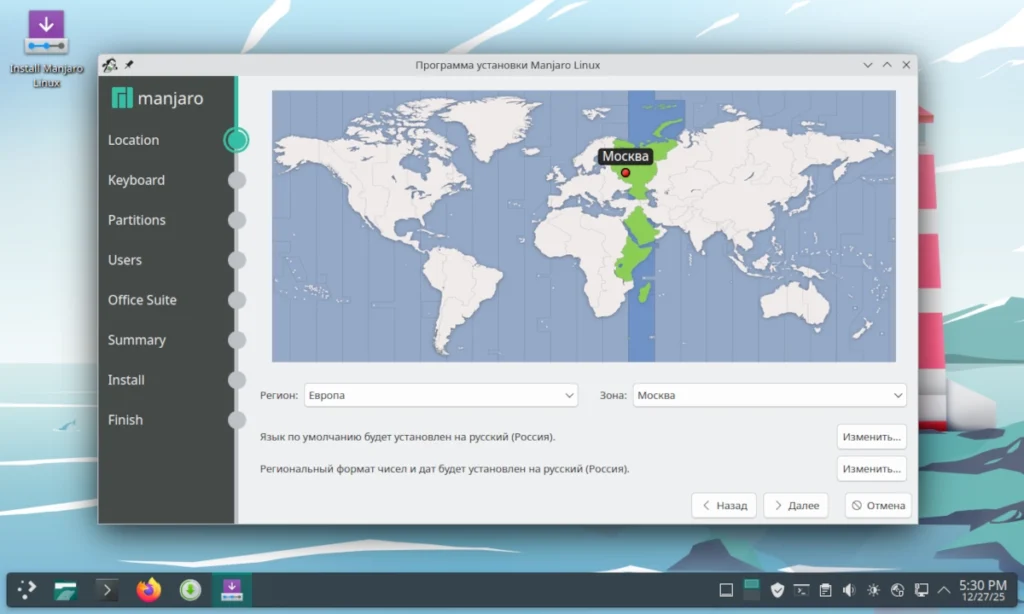Show hidden system tray icons arrow
1024x614 pixels.
pyautogui.click(x=944, y=590)
